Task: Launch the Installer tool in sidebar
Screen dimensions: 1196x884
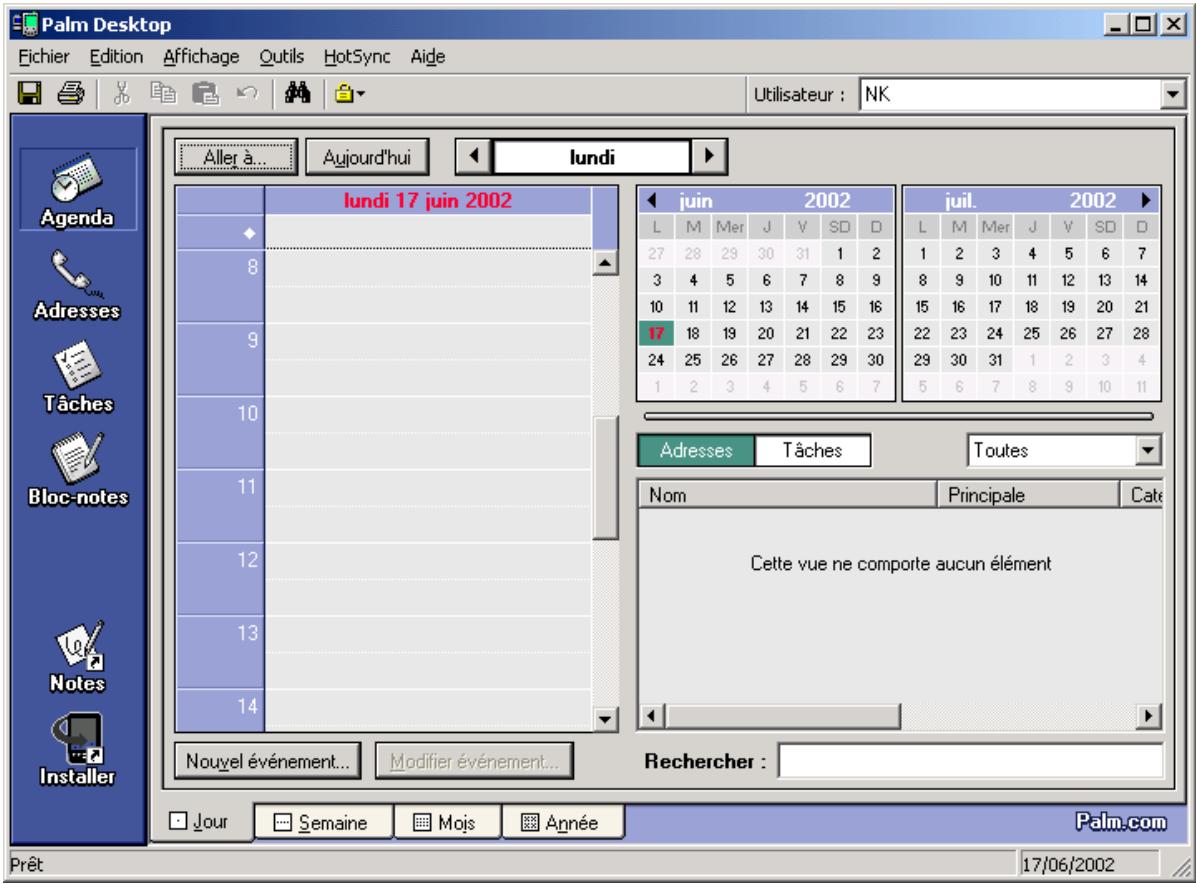Action: [77, 750]
